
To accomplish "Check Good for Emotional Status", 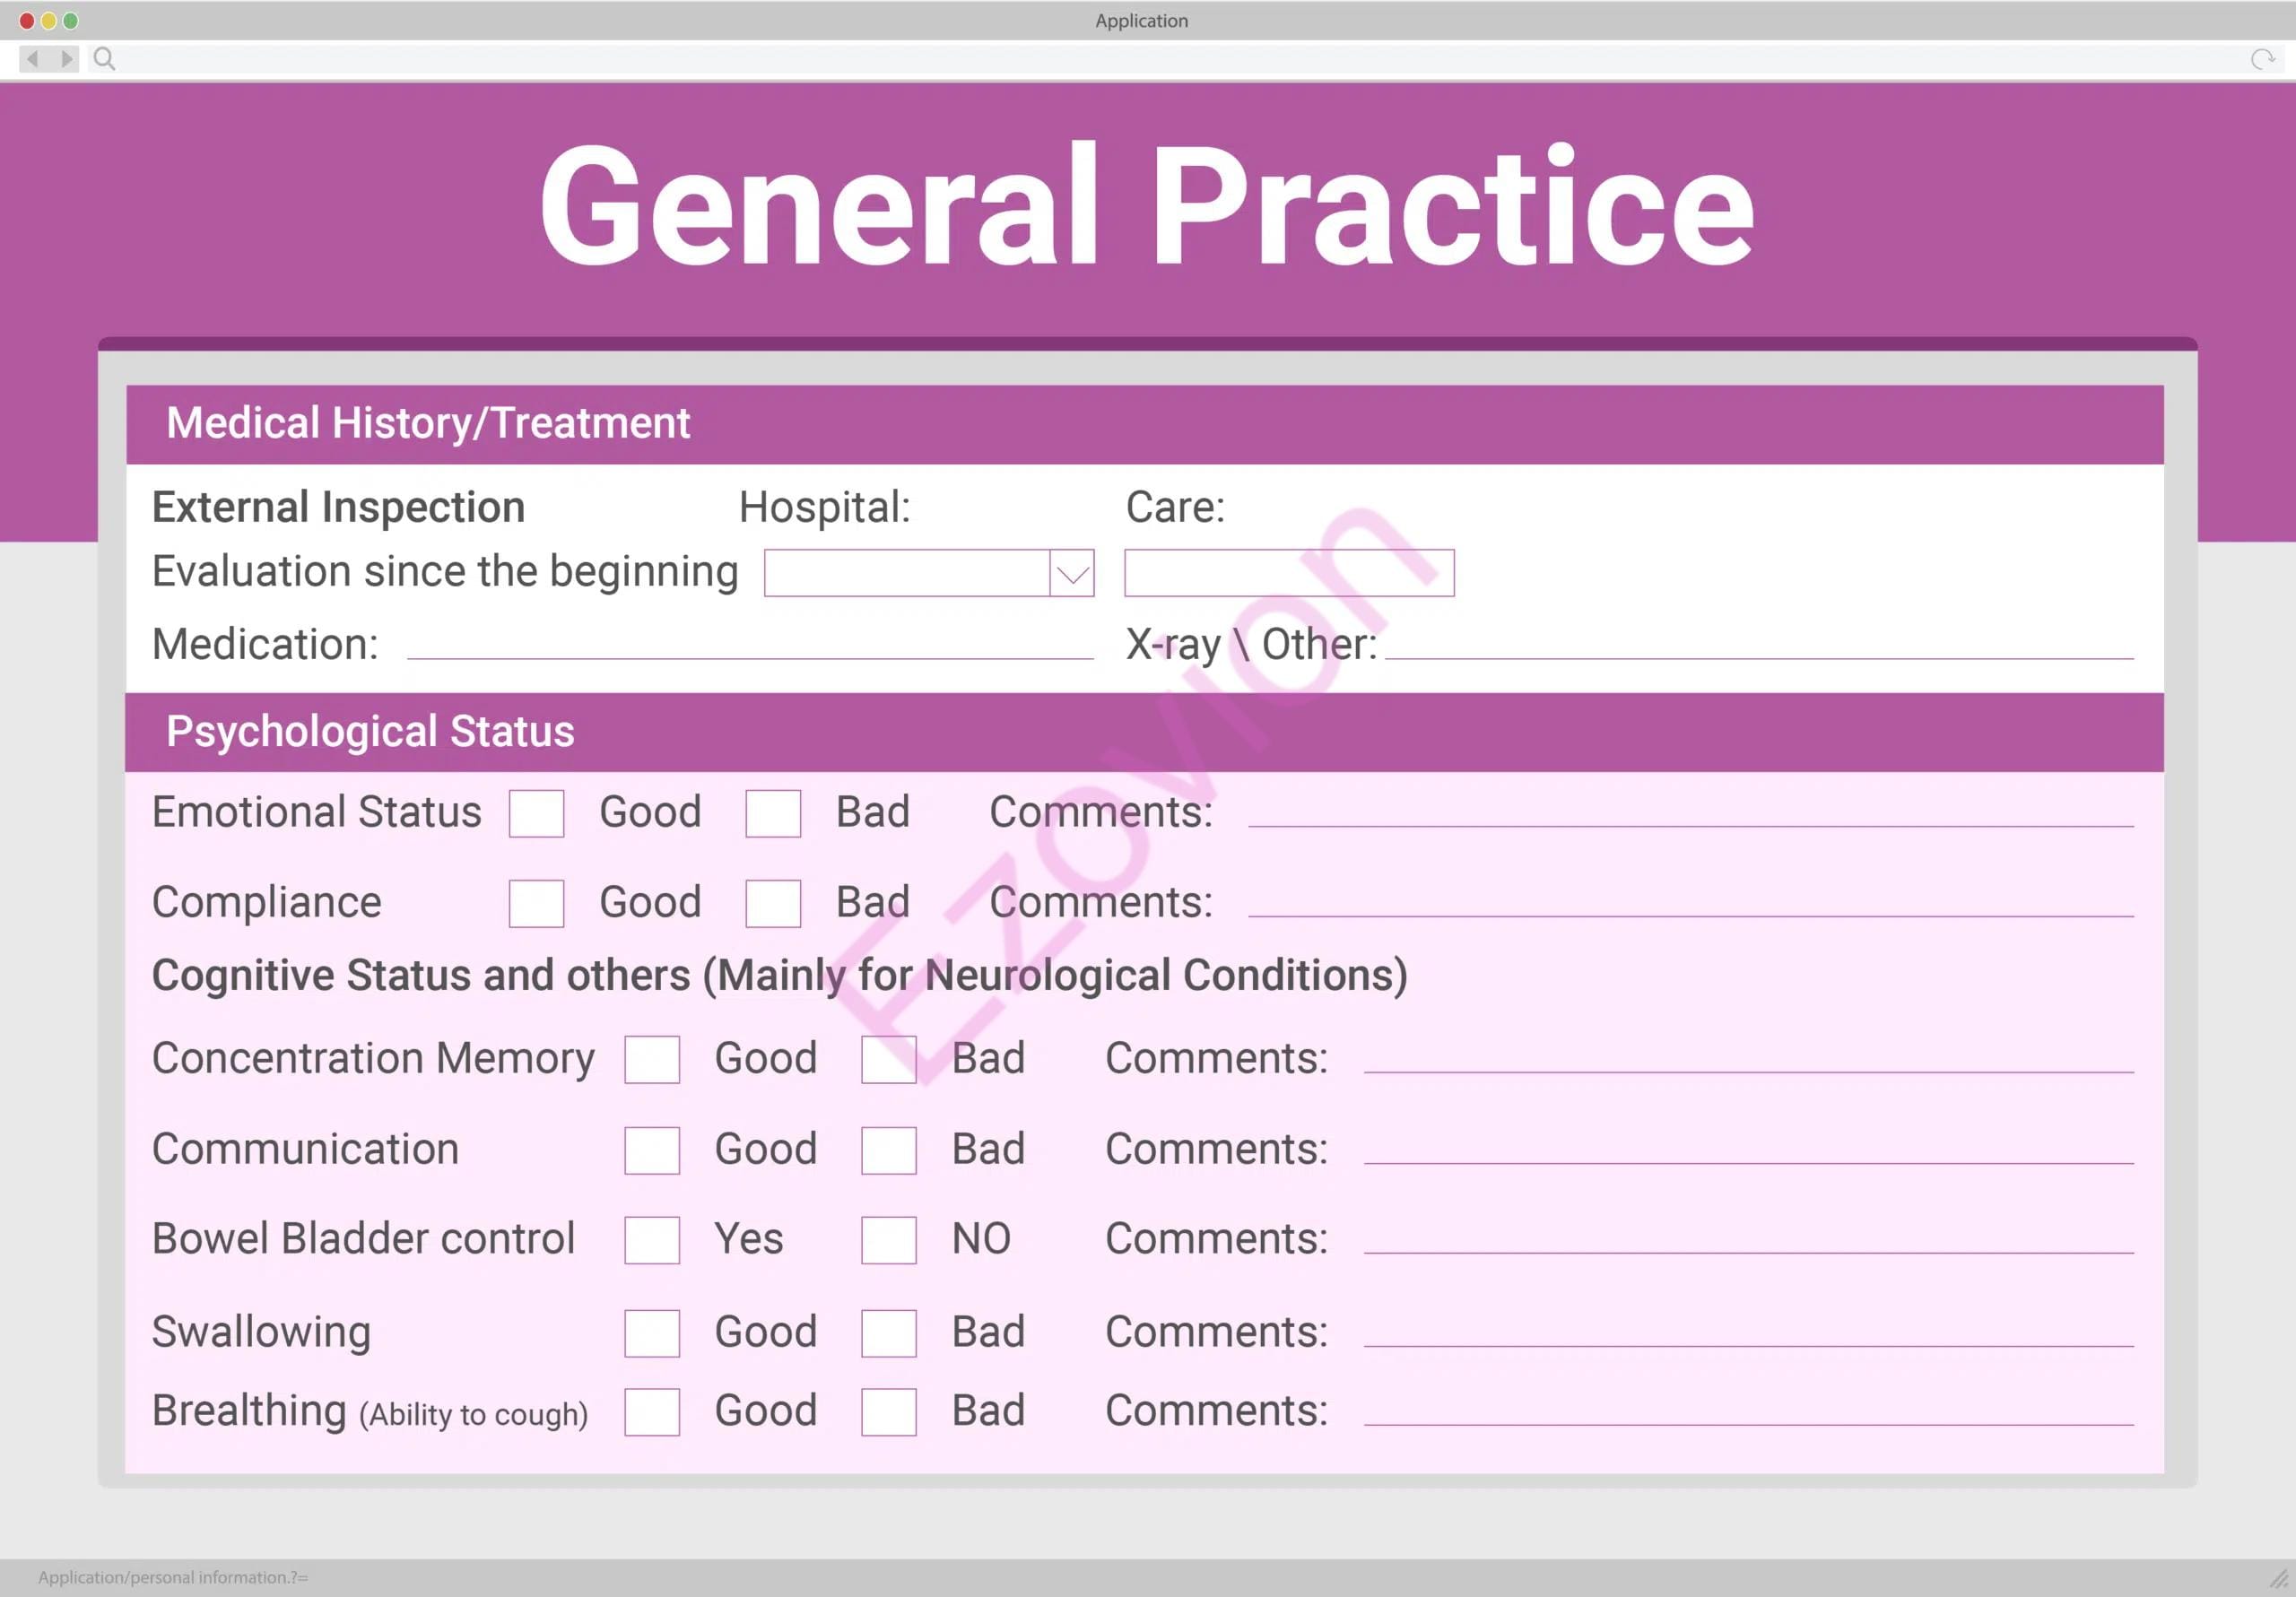I will [x=536, y=813].
